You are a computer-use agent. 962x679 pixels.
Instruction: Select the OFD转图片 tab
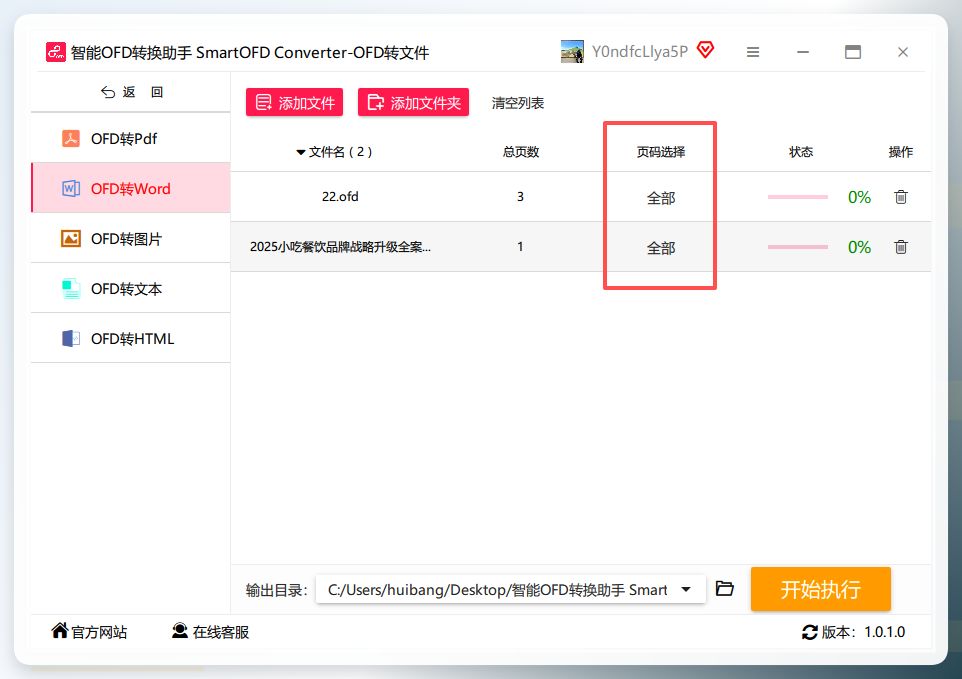[131, 239]
